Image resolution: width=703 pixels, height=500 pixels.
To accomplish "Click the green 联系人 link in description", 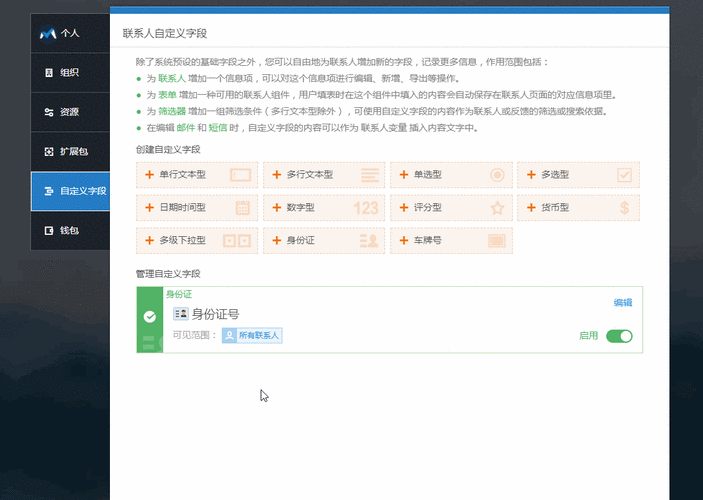I will click(x=172, y=78).
